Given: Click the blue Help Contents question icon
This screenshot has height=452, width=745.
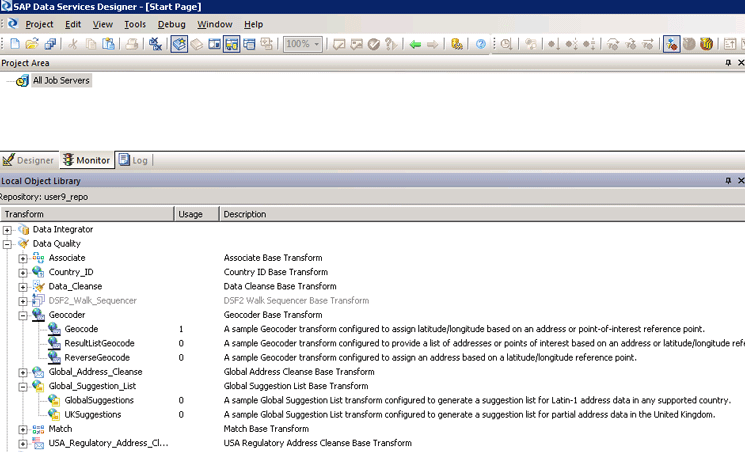Looking at the screenshot, I should tap(481, 44).
